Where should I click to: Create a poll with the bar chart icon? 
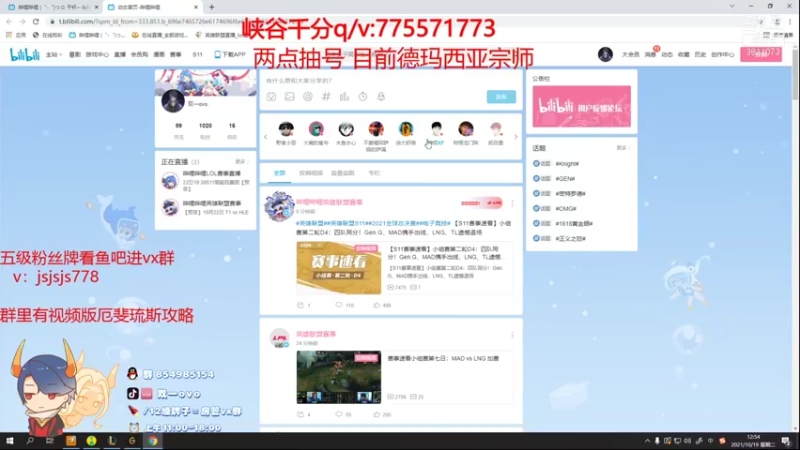pyautogui.click(x=344, y=96)
